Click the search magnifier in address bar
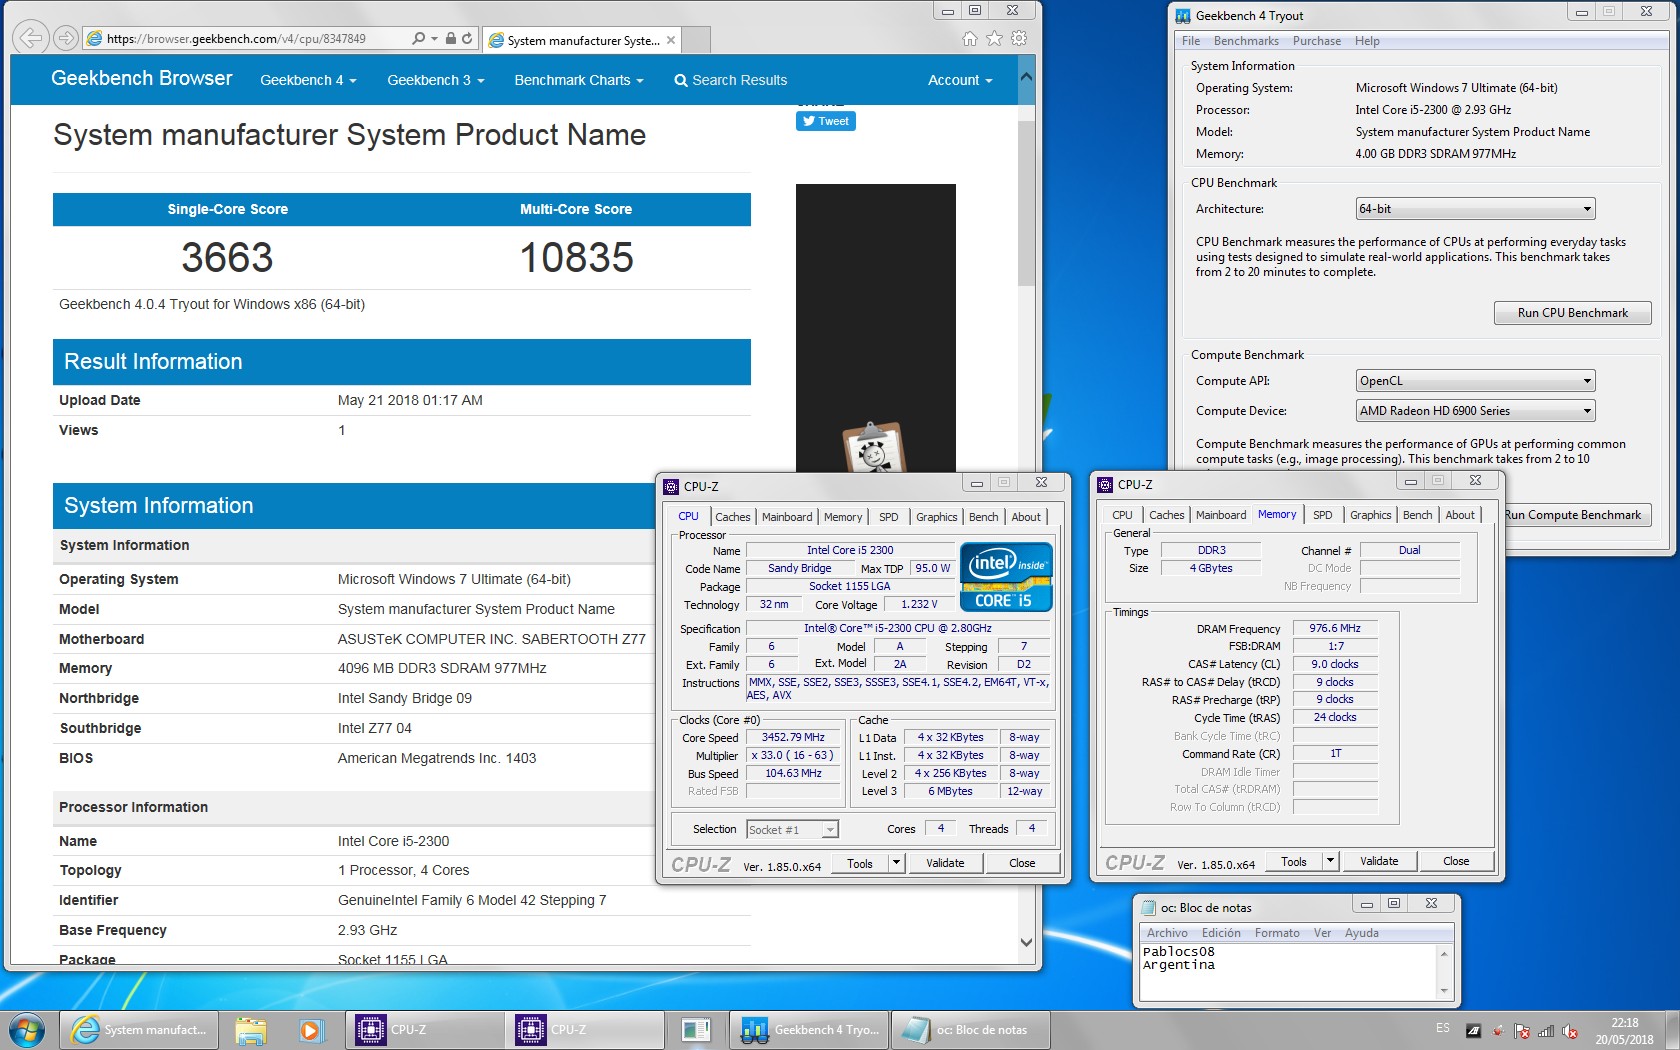1680x1050 pixels. click(x=419, y=38)
